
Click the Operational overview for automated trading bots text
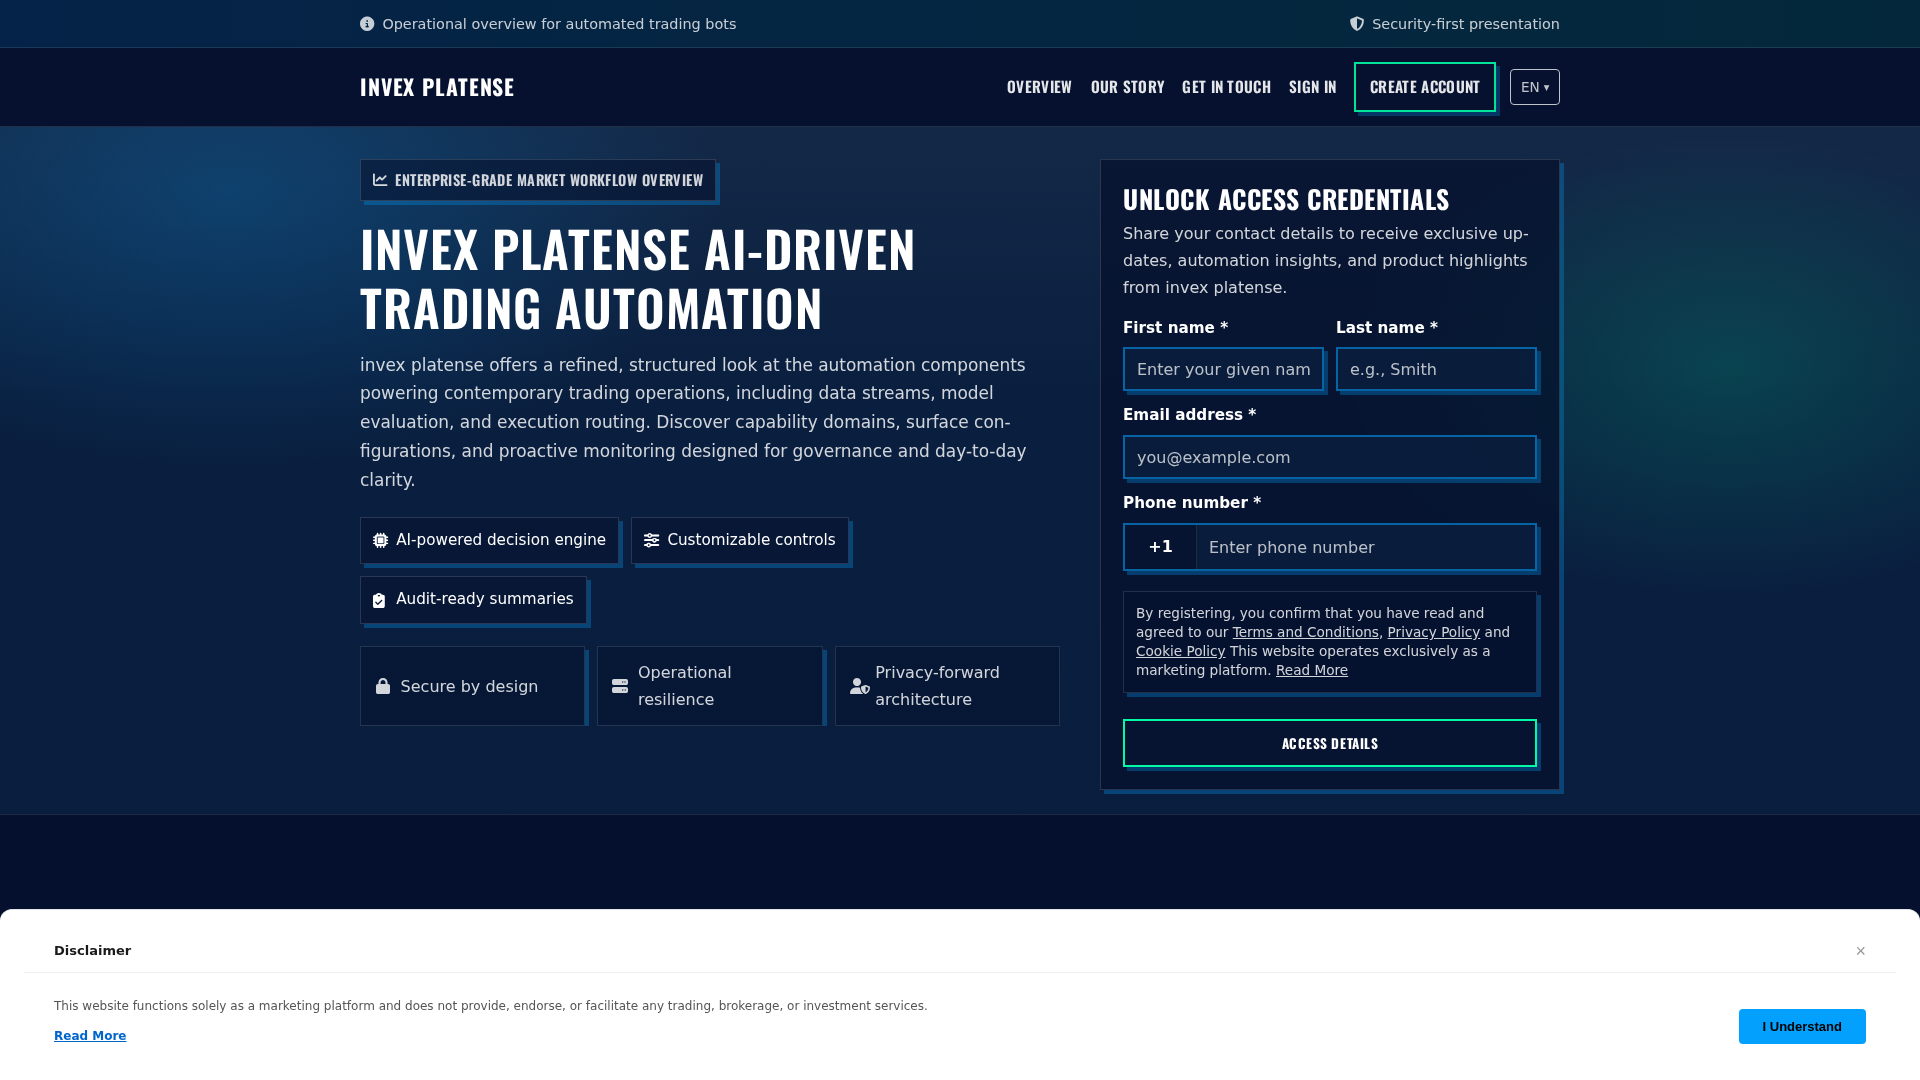[559, 24]
